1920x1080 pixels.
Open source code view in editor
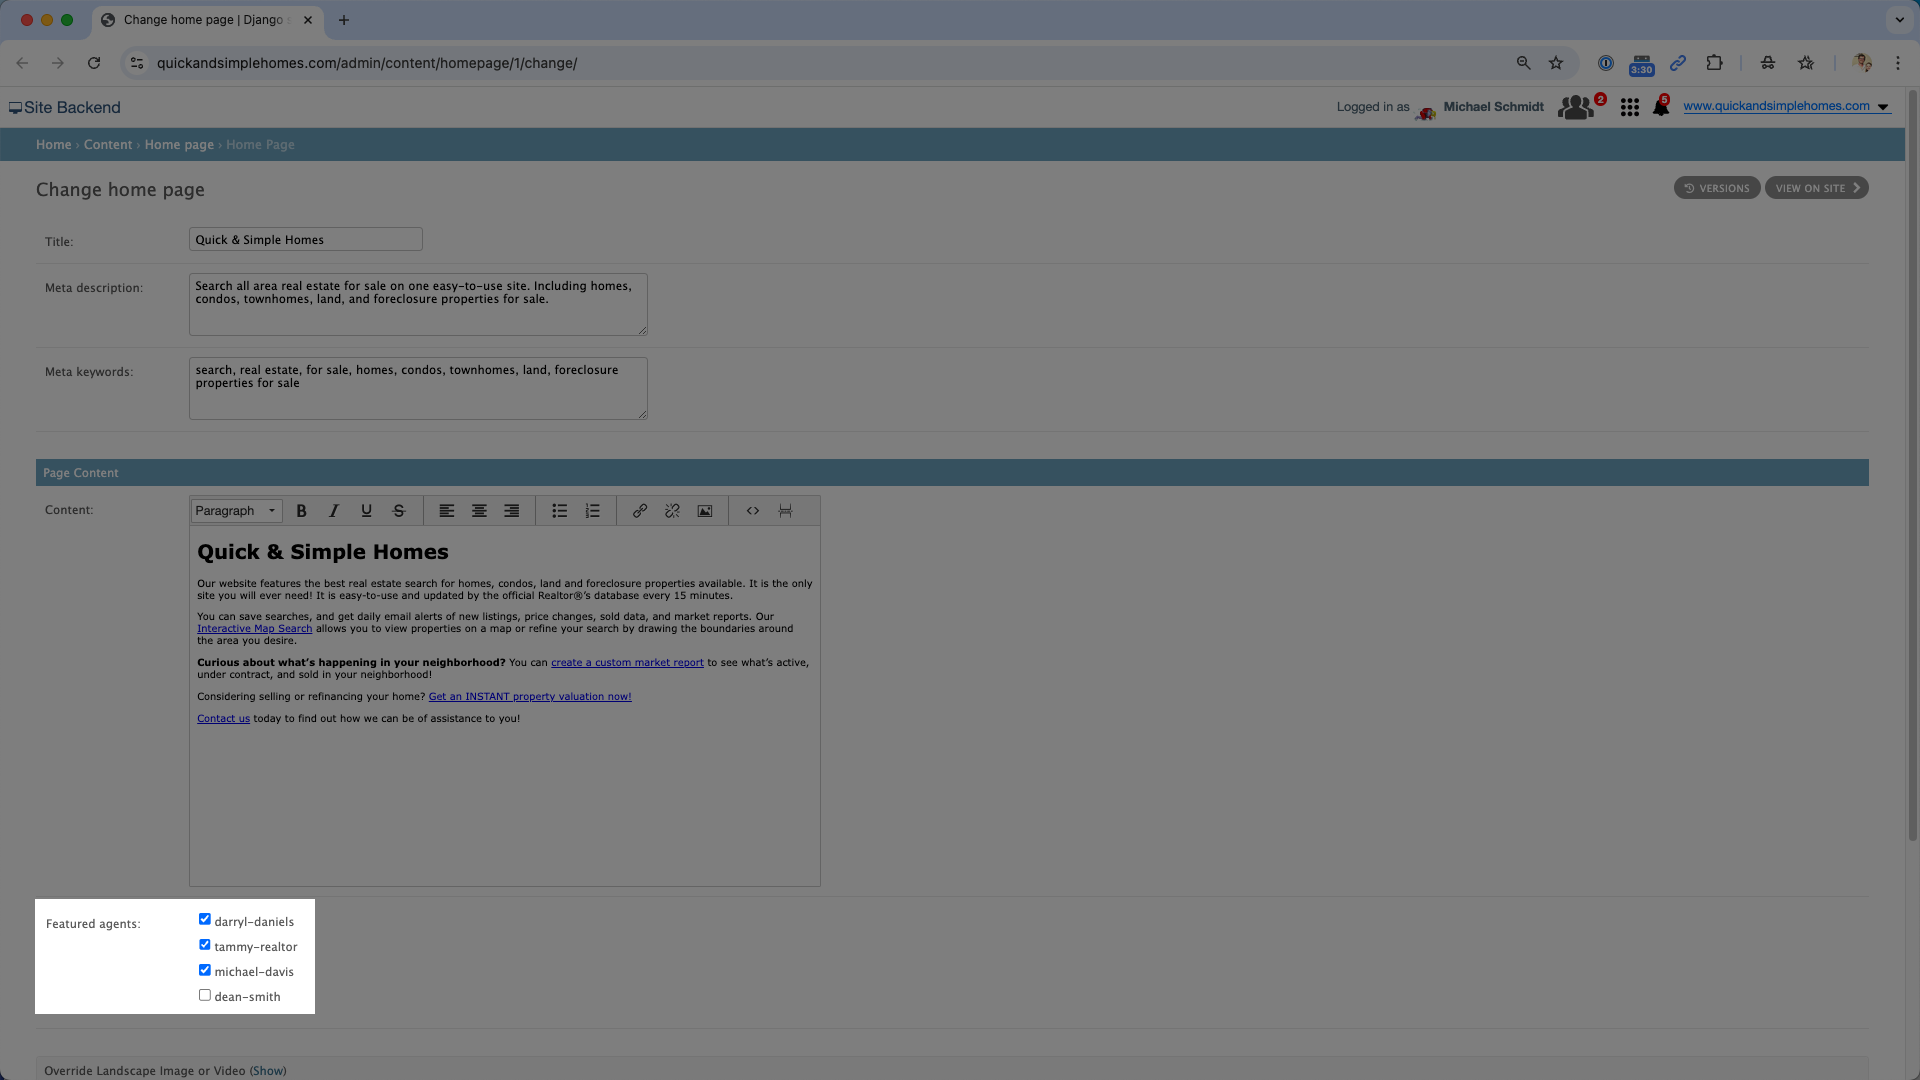pyautogui.click(x=753, y=511)
